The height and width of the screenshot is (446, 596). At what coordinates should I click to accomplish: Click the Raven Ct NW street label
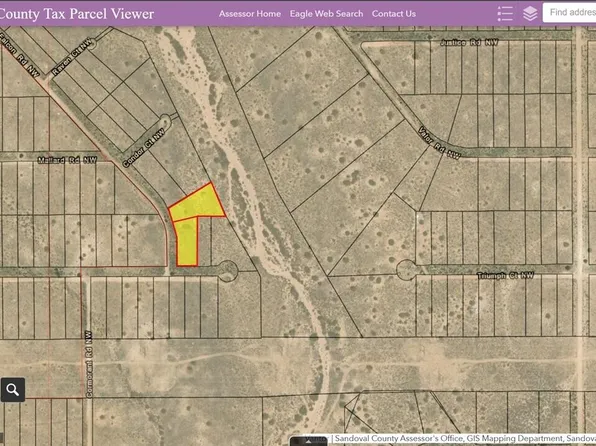72,56
